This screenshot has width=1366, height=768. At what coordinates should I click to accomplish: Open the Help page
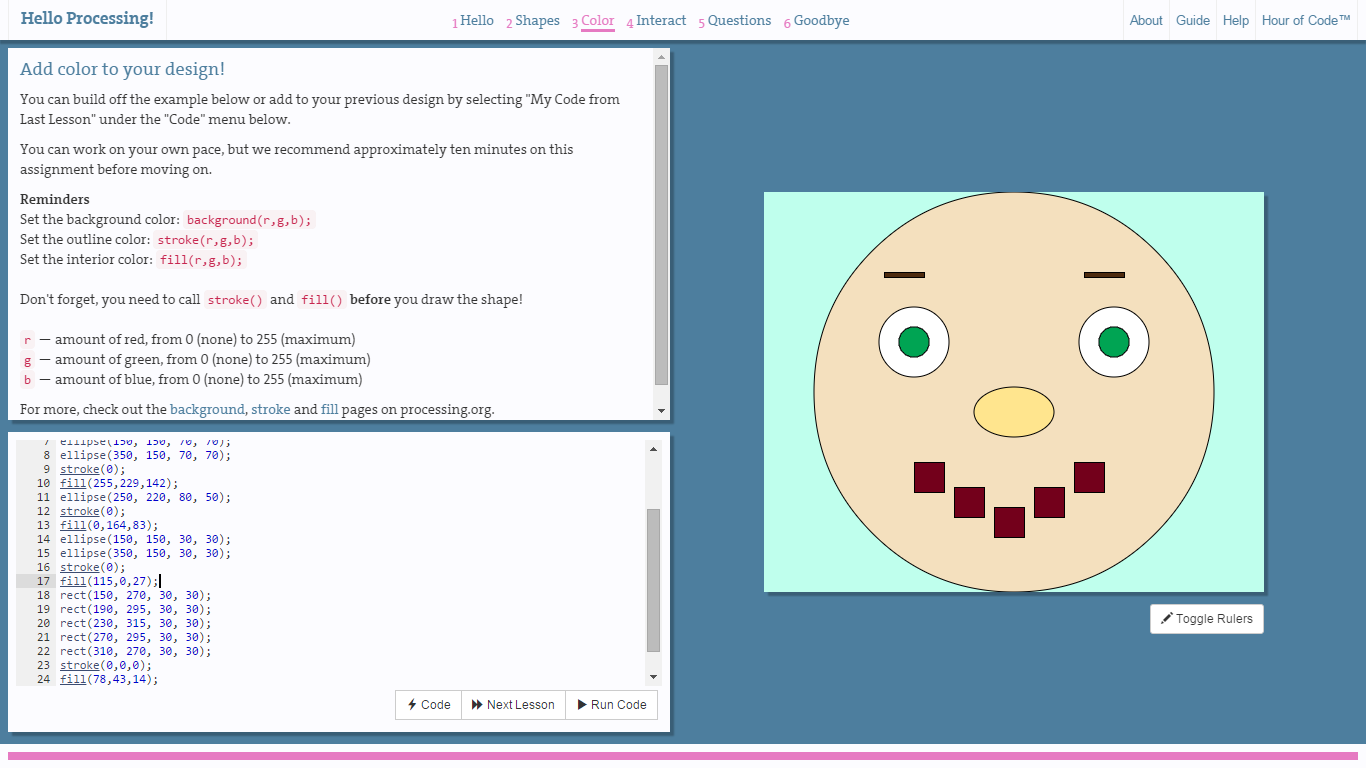[1235, 20]
